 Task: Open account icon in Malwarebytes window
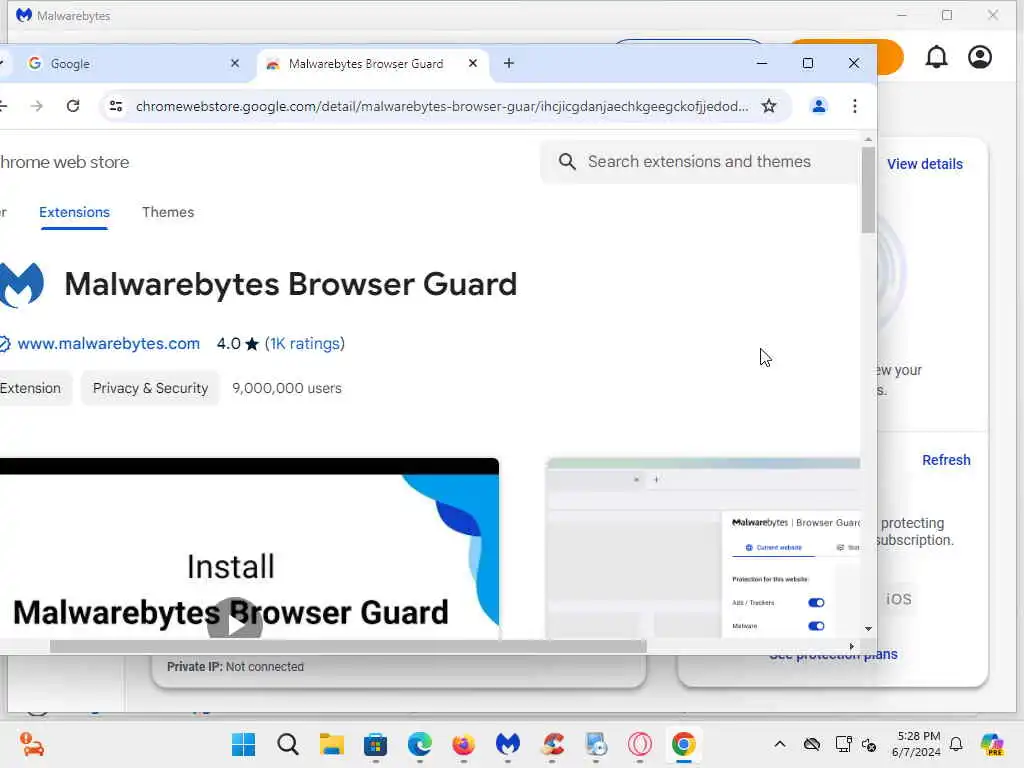980,57
